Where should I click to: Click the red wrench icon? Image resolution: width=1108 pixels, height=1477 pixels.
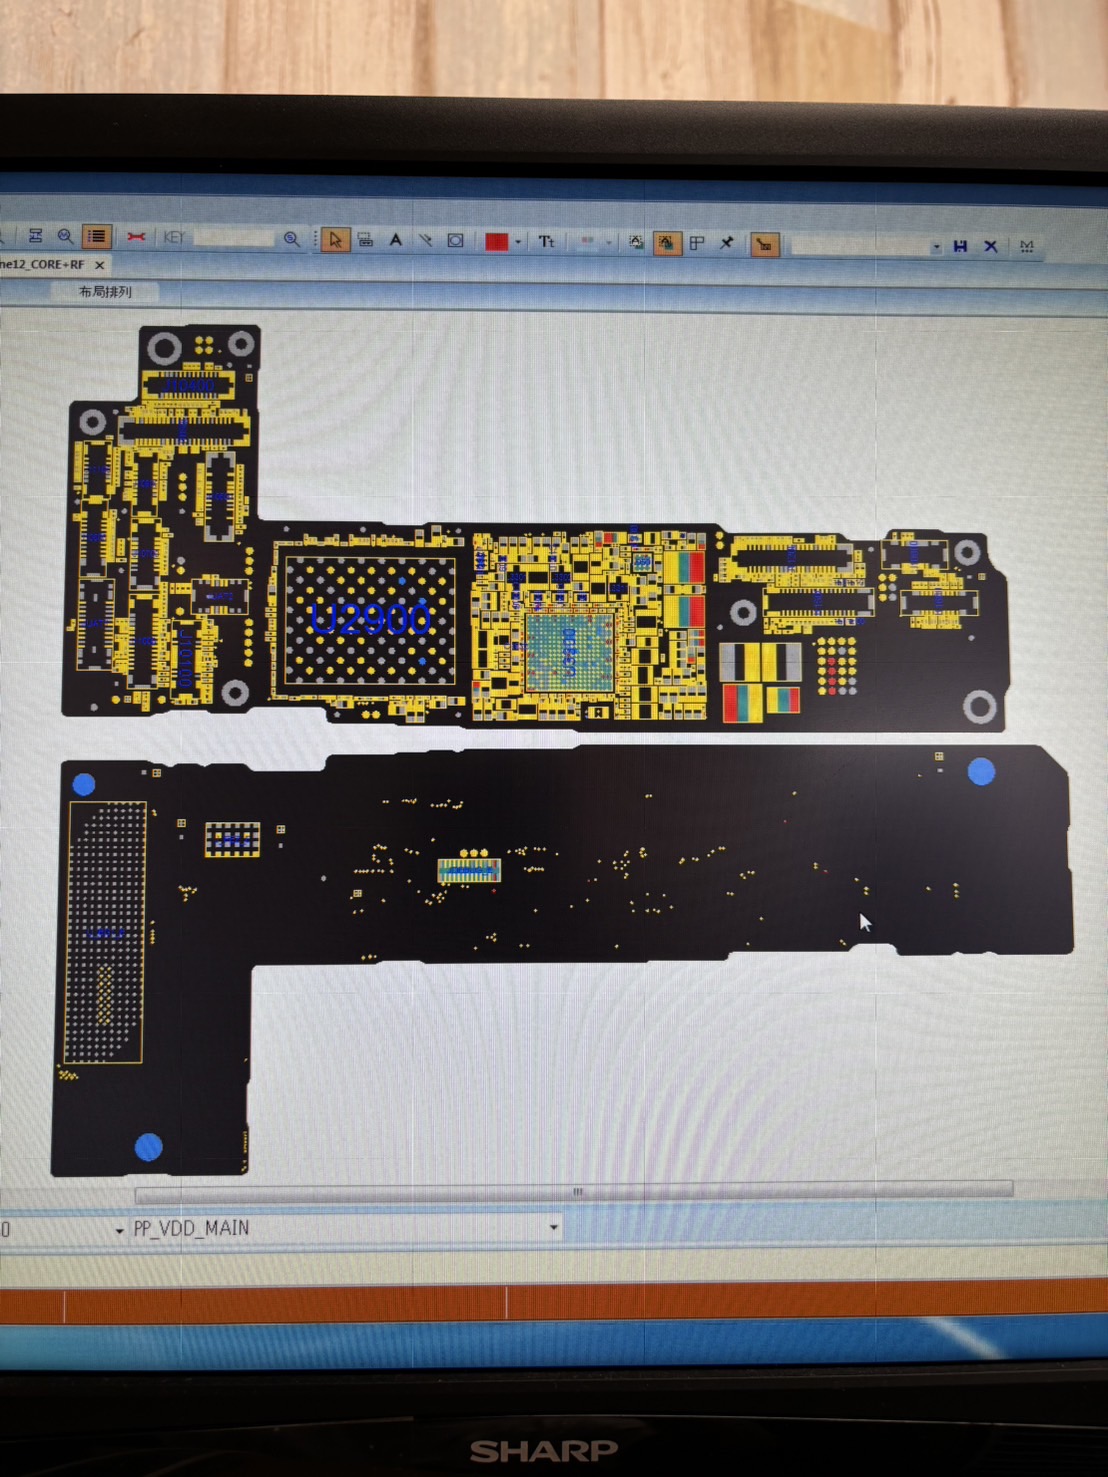(136, 237)
